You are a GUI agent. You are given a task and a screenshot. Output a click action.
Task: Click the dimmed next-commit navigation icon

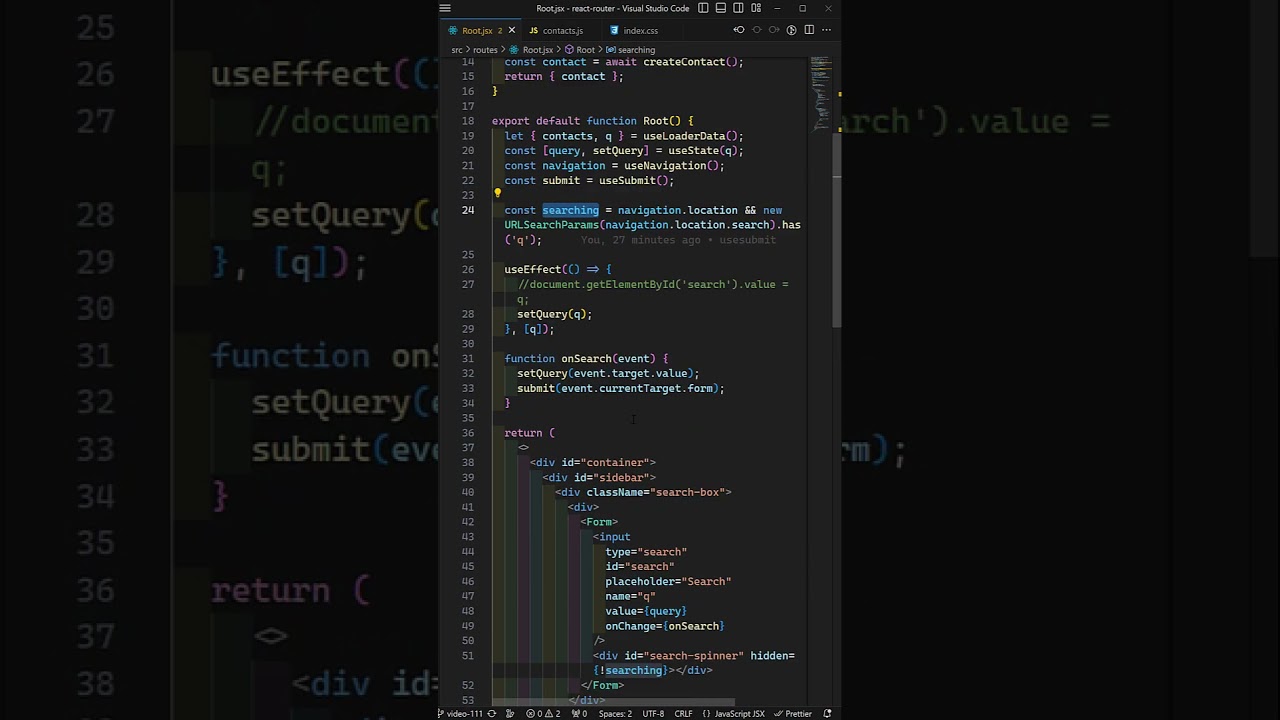click(x=774, y=30)
